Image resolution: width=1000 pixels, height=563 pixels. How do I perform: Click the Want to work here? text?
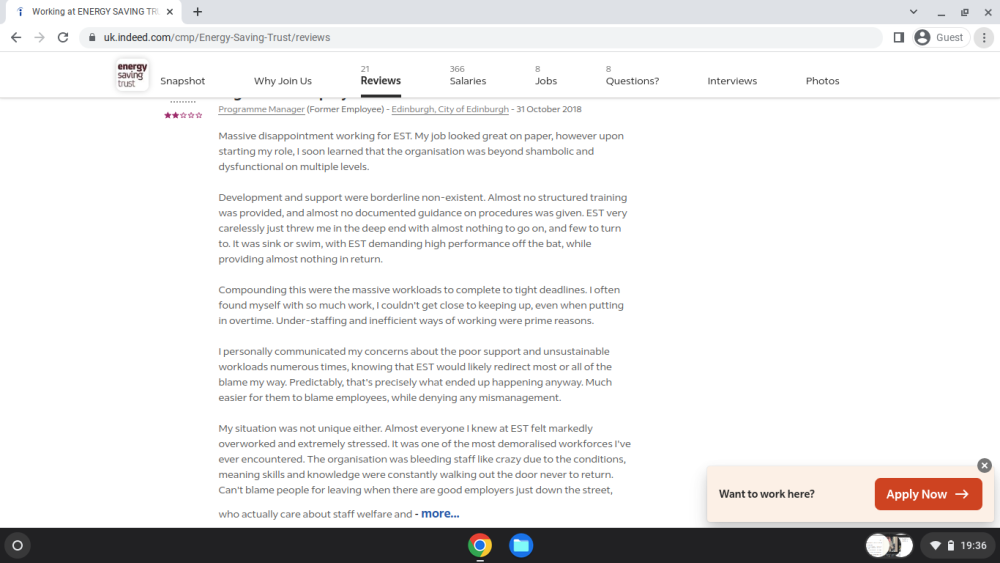click(766, 494)
